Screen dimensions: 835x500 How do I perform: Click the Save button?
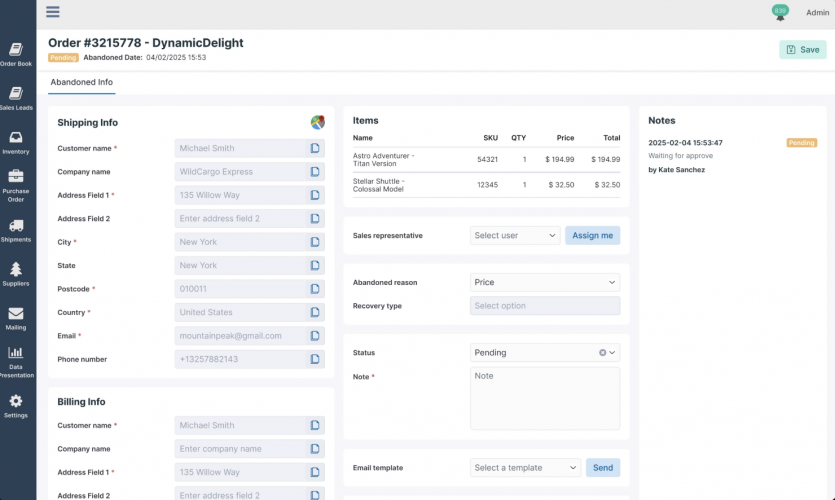(x=803, y=50)
